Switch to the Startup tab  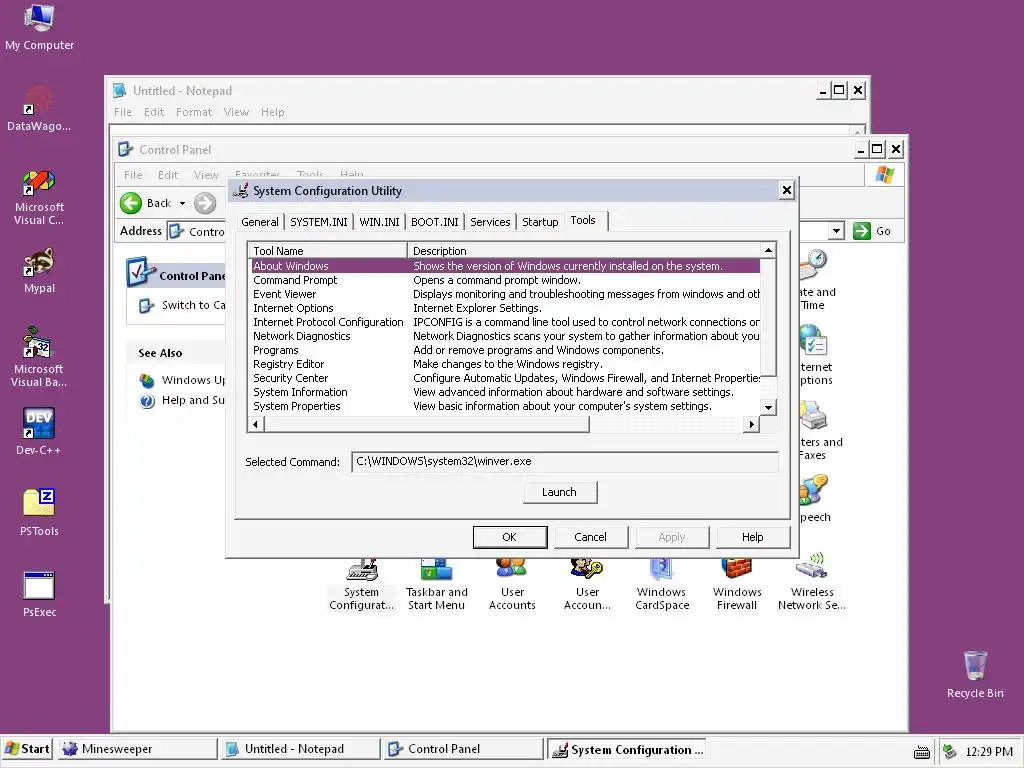[x=540, y=222]
